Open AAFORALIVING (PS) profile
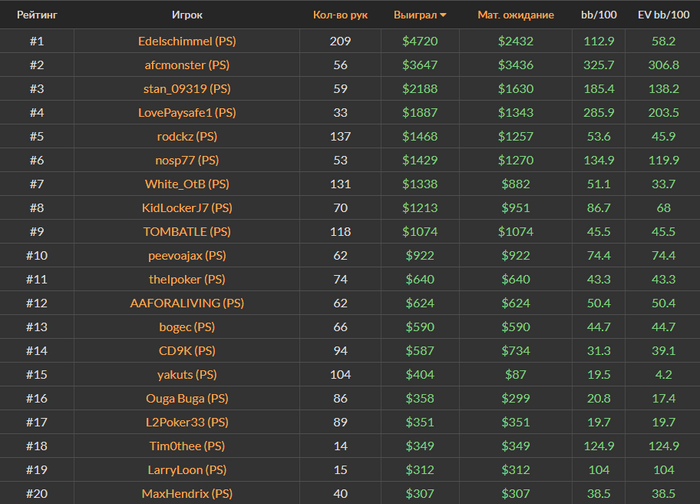The height and width of the screenshot is (504, 700). click(x=186, y=303)
